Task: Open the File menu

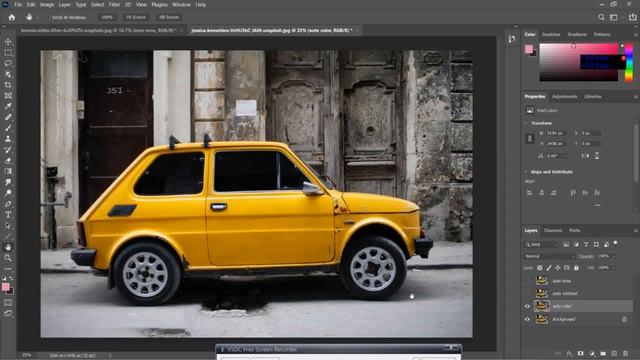Action: [x=18, y=4]
